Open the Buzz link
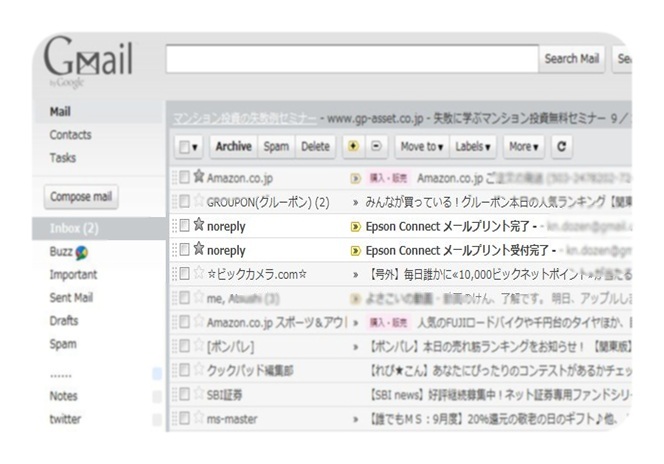664x464 pixels. (61, 251)
